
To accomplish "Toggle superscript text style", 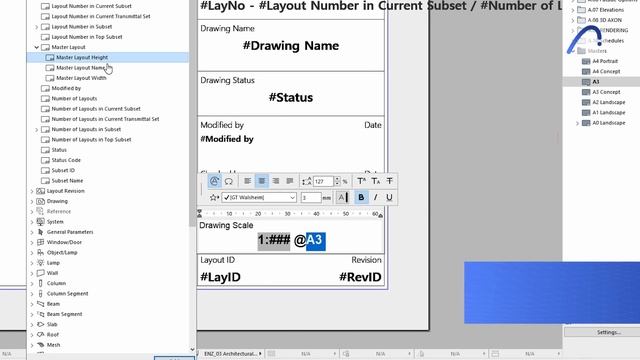I will 361,181.
